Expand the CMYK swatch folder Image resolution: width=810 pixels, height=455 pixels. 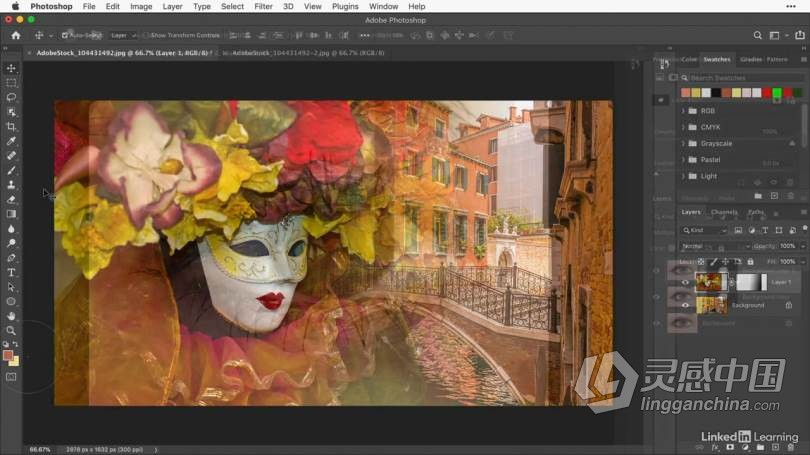tap(683, 127)
